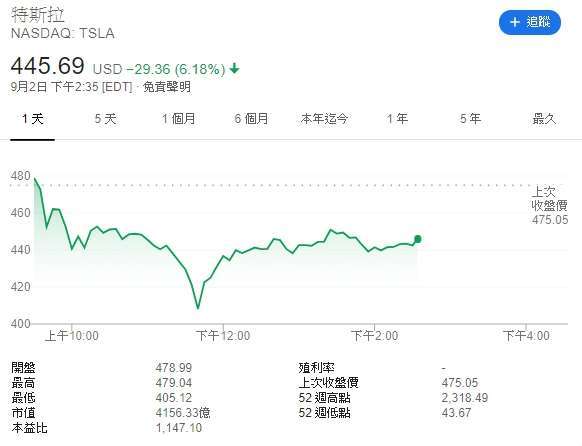
Task: Switch to the 1 年 tab
Action: pos(397,119)
